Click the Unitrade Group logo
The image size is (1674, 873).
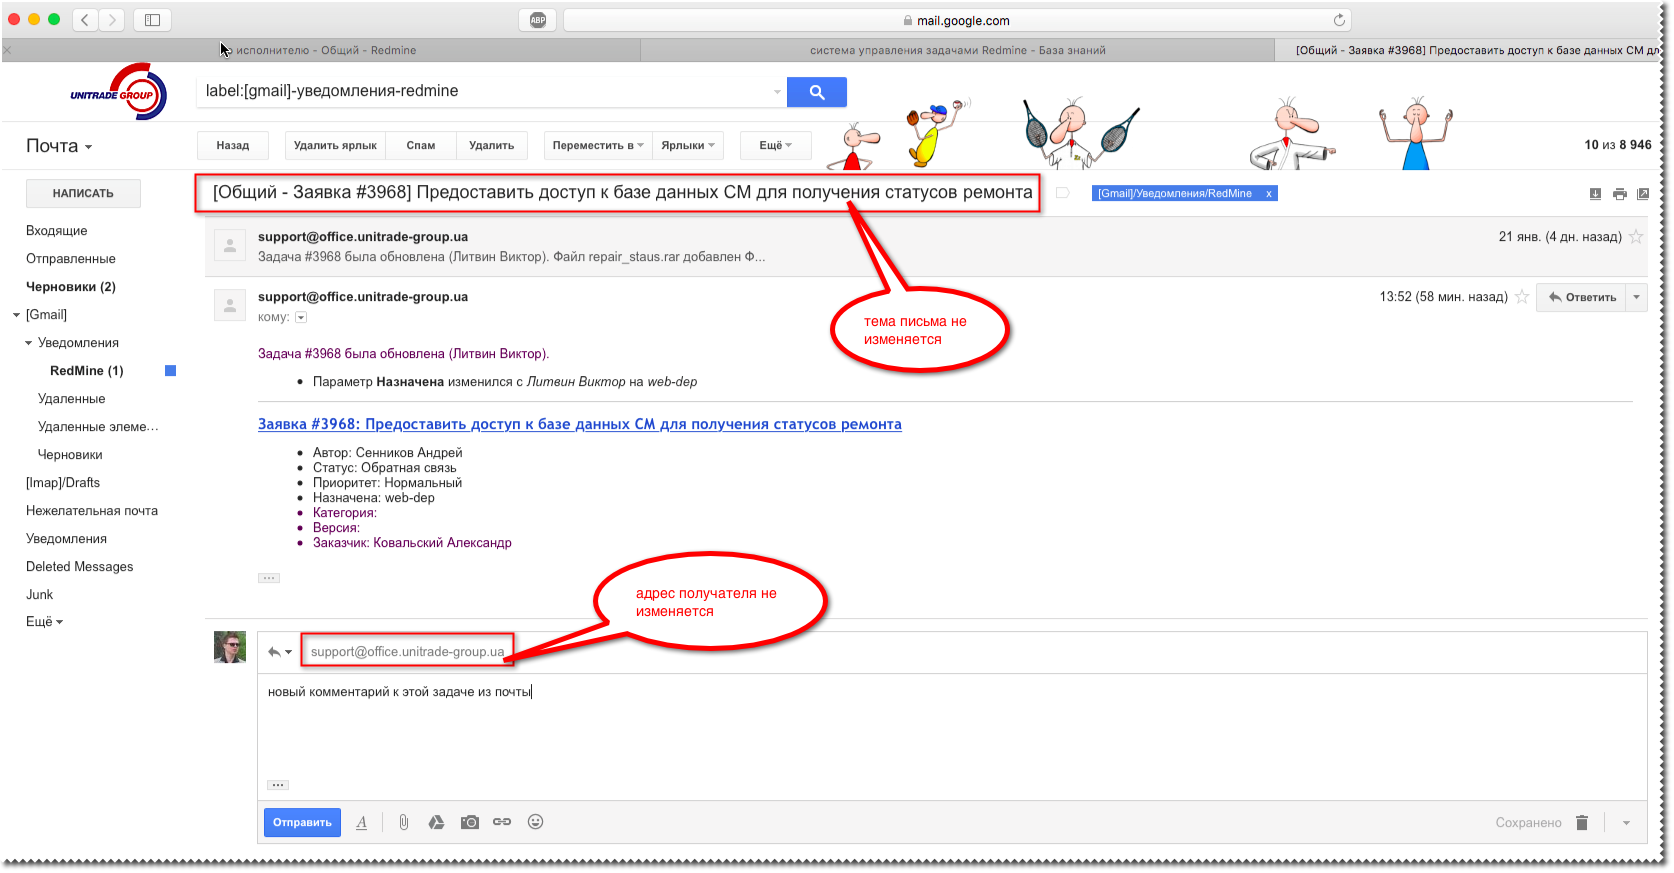coord(118,92)
